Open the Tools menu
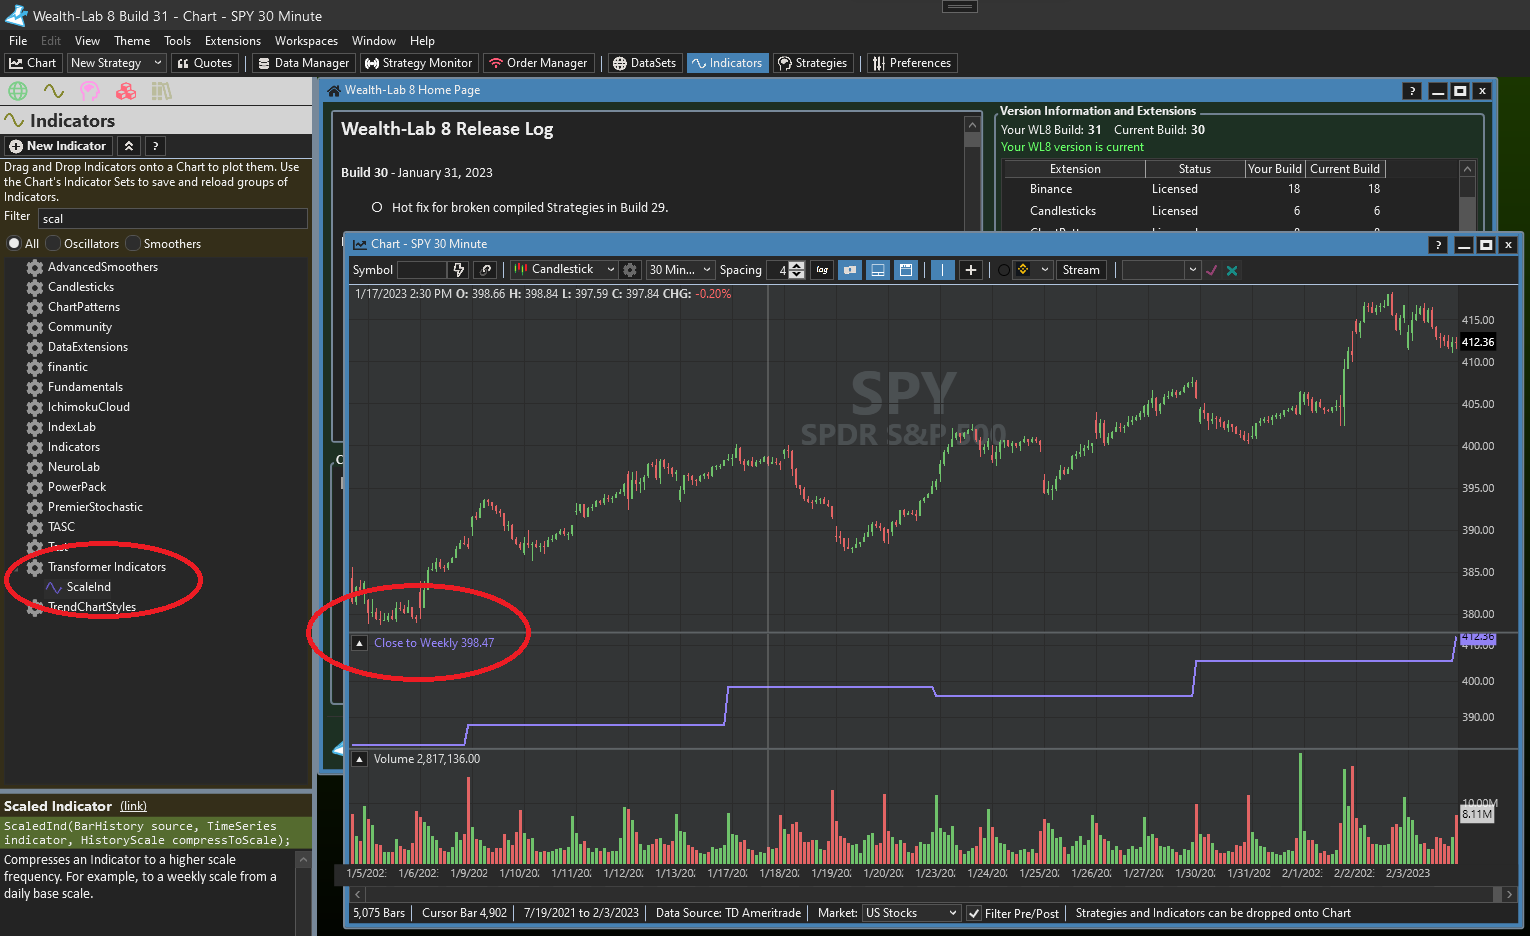 click(x=177, y=41)
